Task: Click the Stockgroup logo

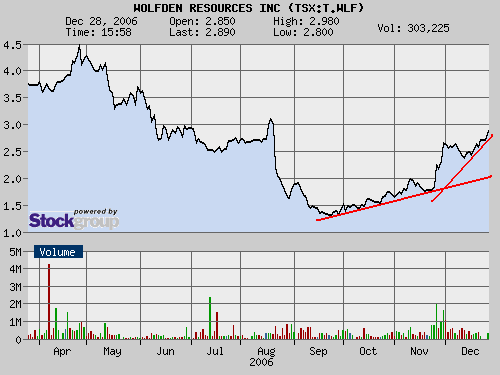Action: (74, 219)
